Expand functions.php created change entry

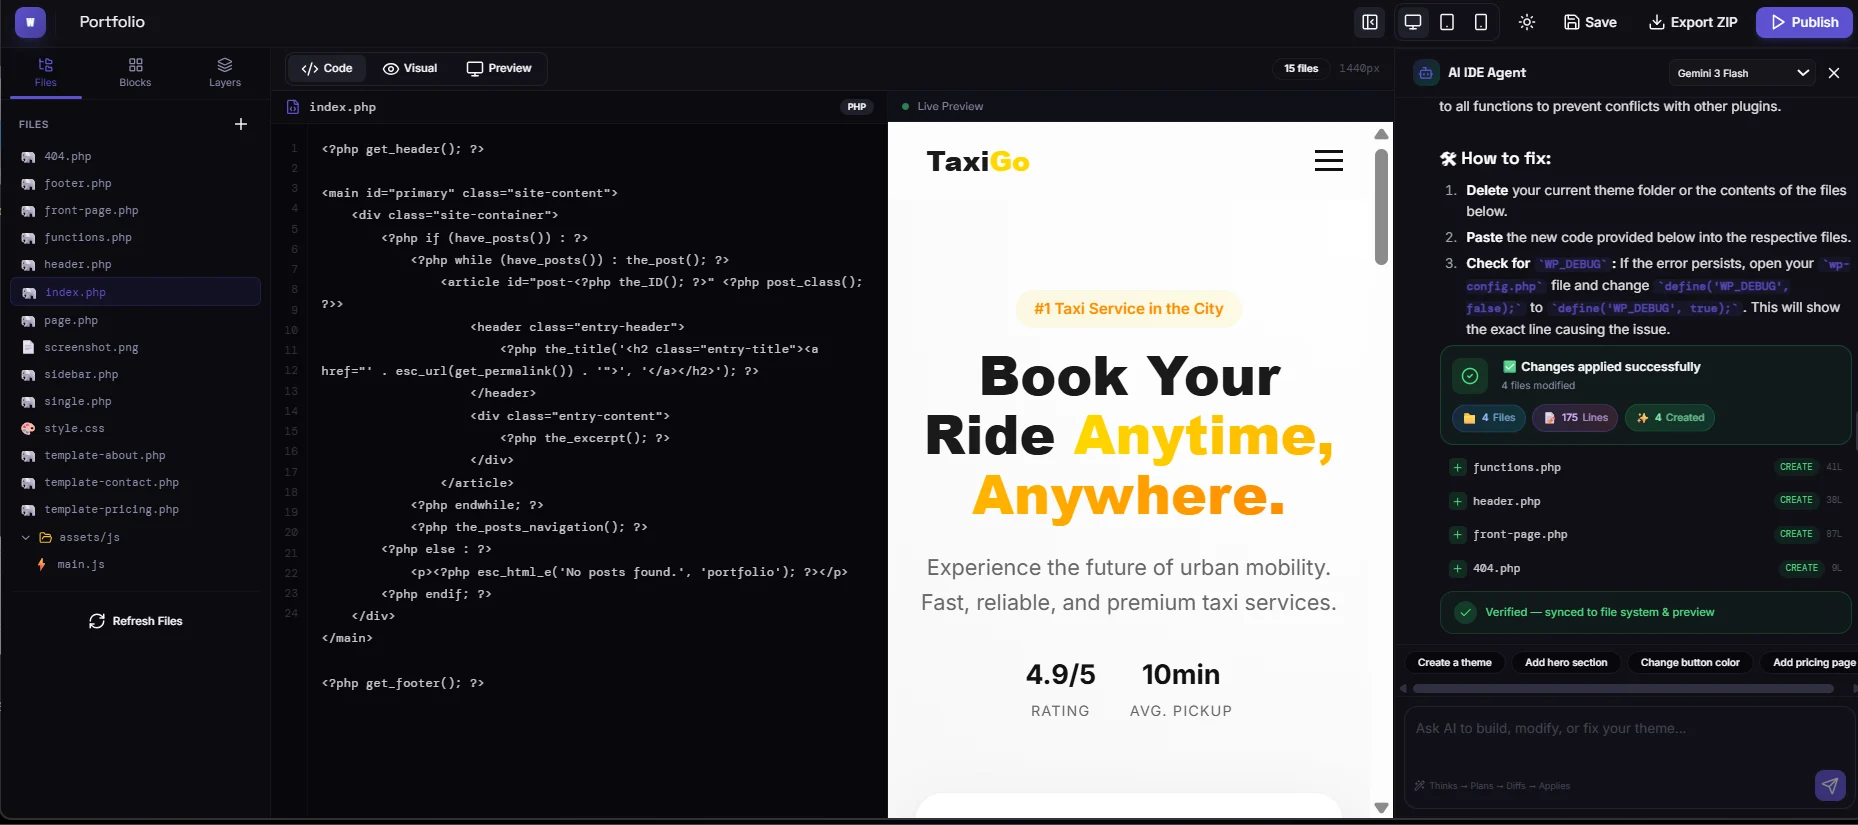coord(1645,467)
